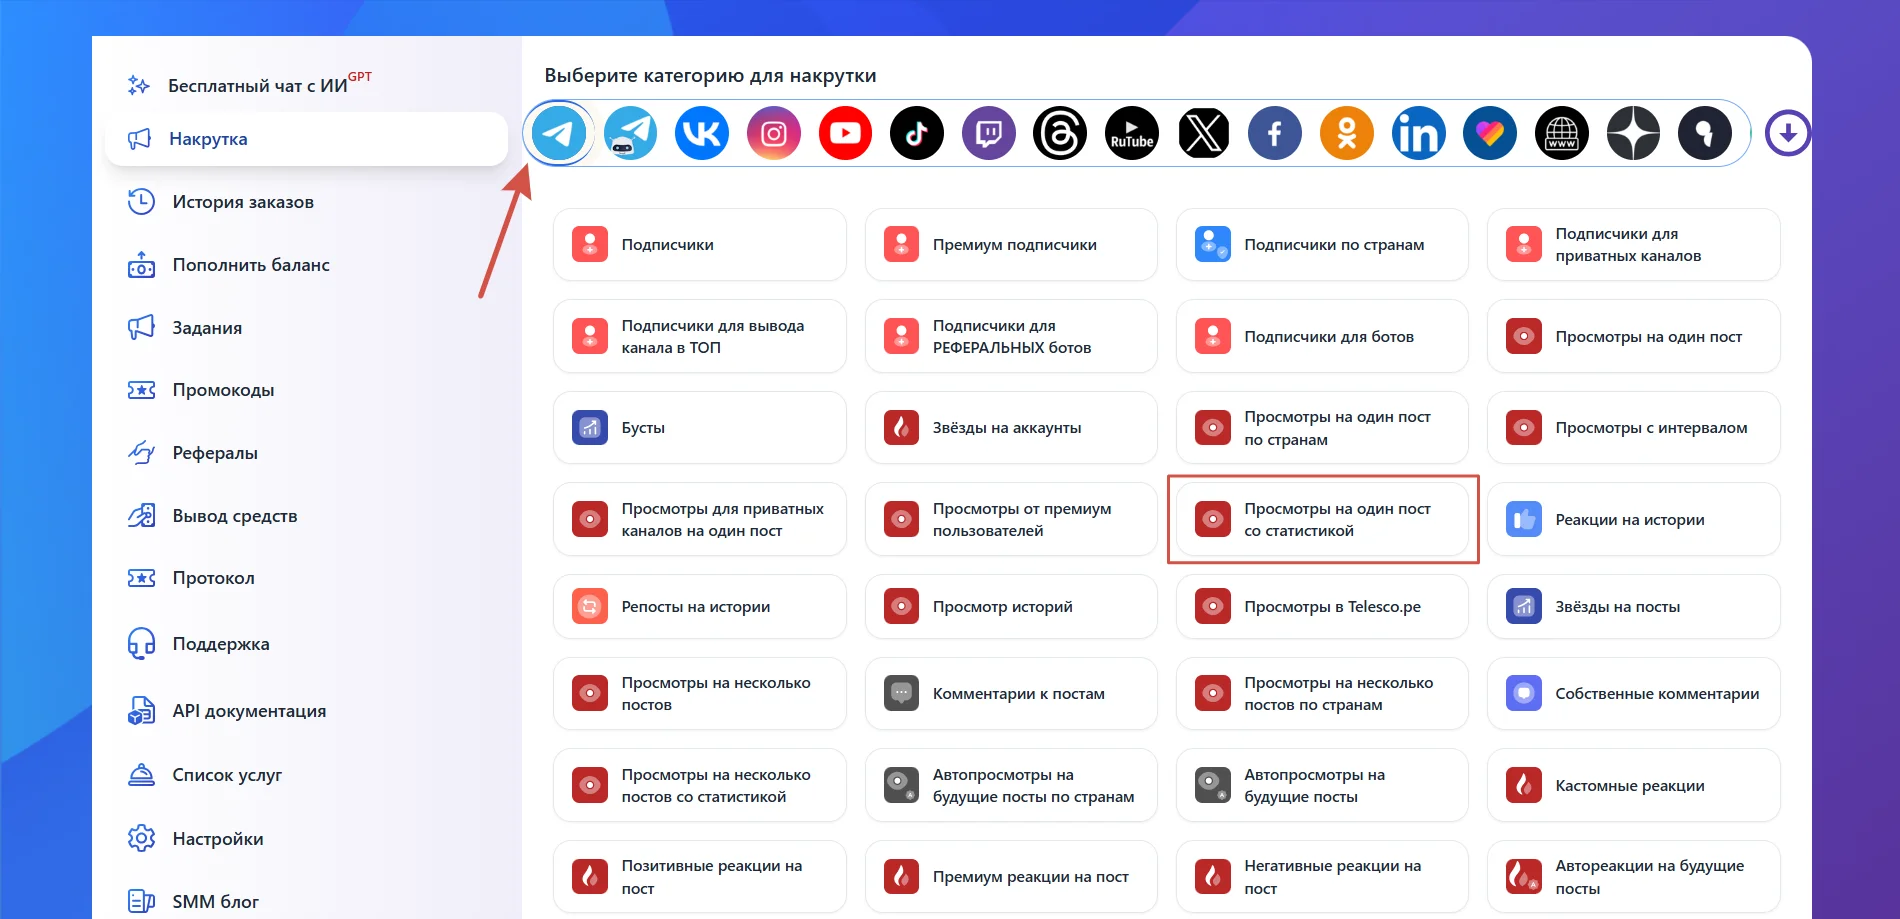Choose the 'Просмотры с интервалом' card

[x=1634, y=428]
